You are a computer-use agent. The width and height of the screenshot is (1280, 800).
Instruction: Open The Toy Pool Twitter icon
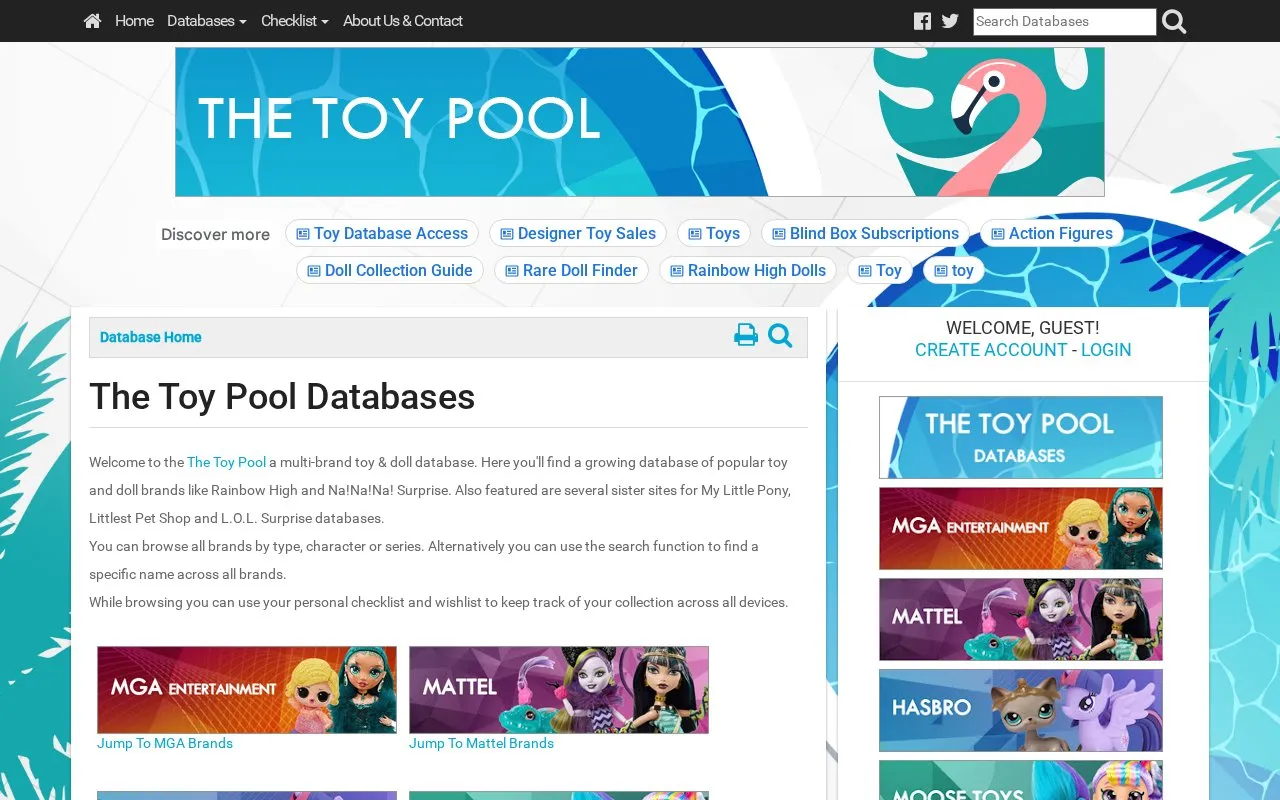[950, 21]
